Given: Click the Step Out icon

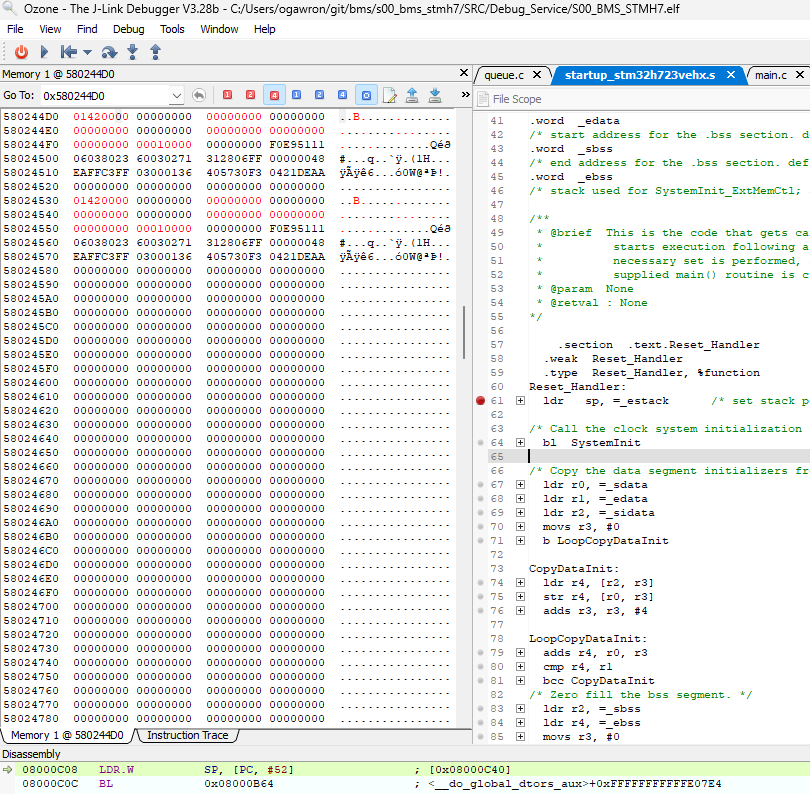Looking at the screenshot, I should (x=155, y=52).
